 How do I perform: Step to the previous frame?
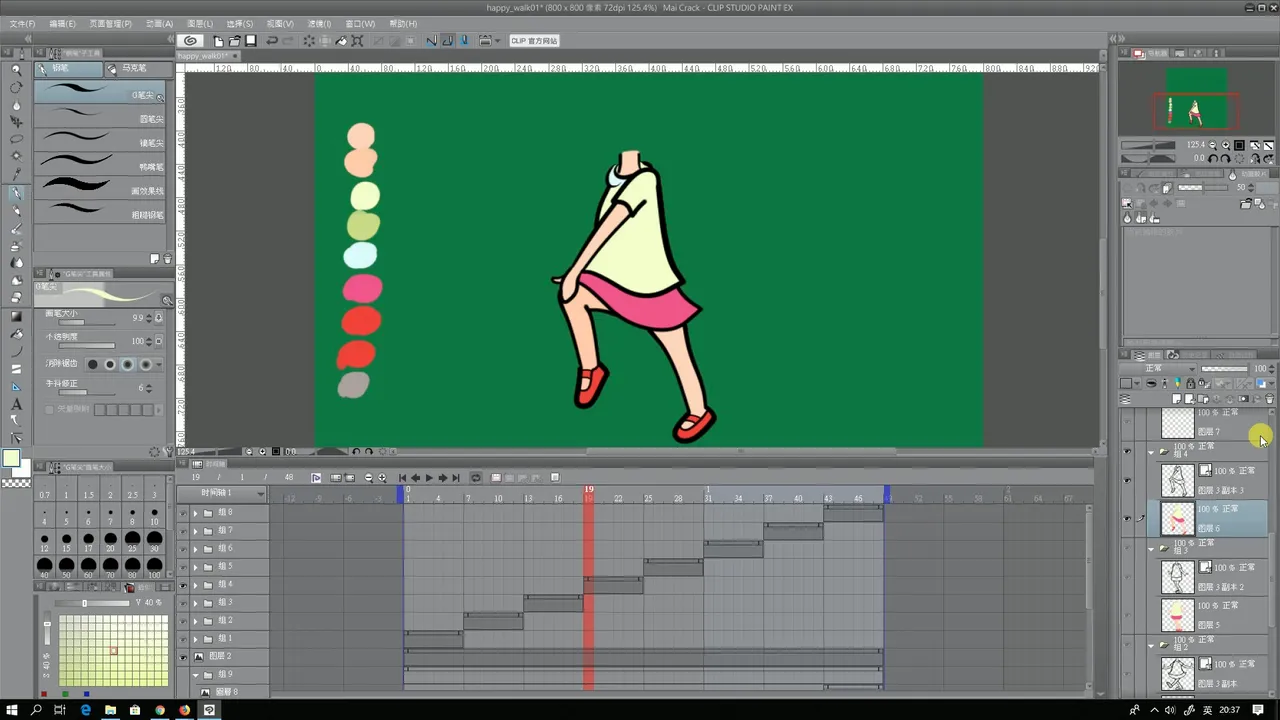(x=416, y=478)
